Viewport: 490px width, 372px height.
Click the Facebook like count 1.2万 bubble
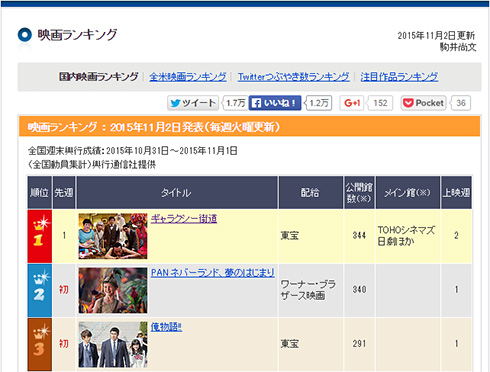pos(319,103)
